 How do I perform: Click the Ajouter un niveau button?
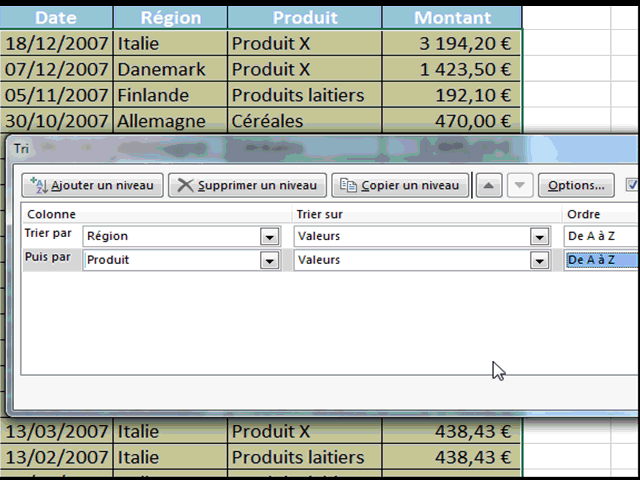93,185
